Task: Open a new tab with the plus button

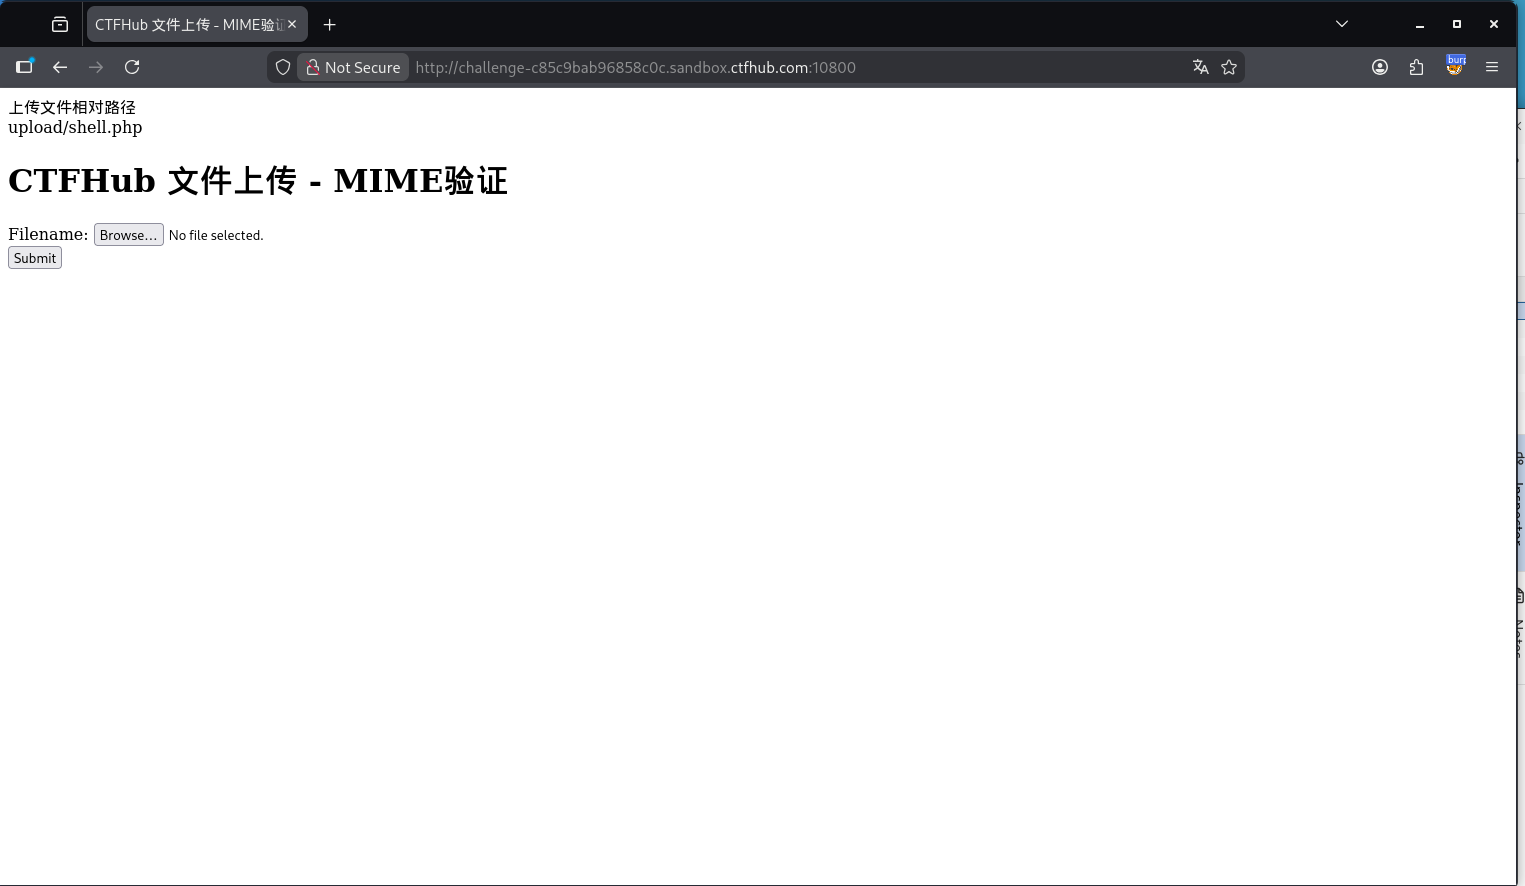Action: click(330, 24)
